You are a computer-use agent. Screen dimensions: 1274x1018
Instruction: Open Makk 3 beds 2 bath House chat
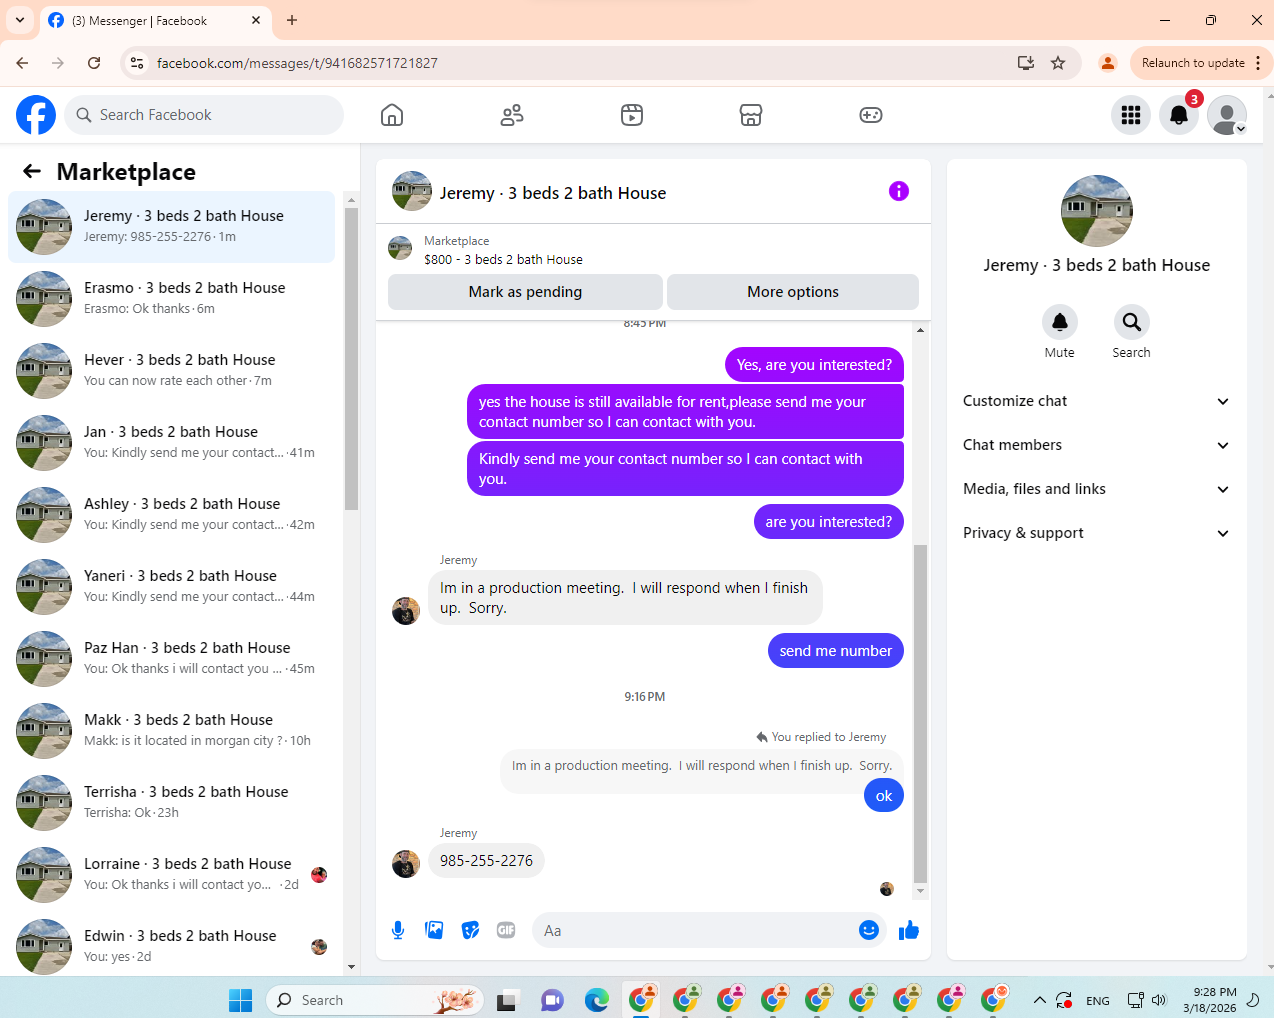coord(172,731)
